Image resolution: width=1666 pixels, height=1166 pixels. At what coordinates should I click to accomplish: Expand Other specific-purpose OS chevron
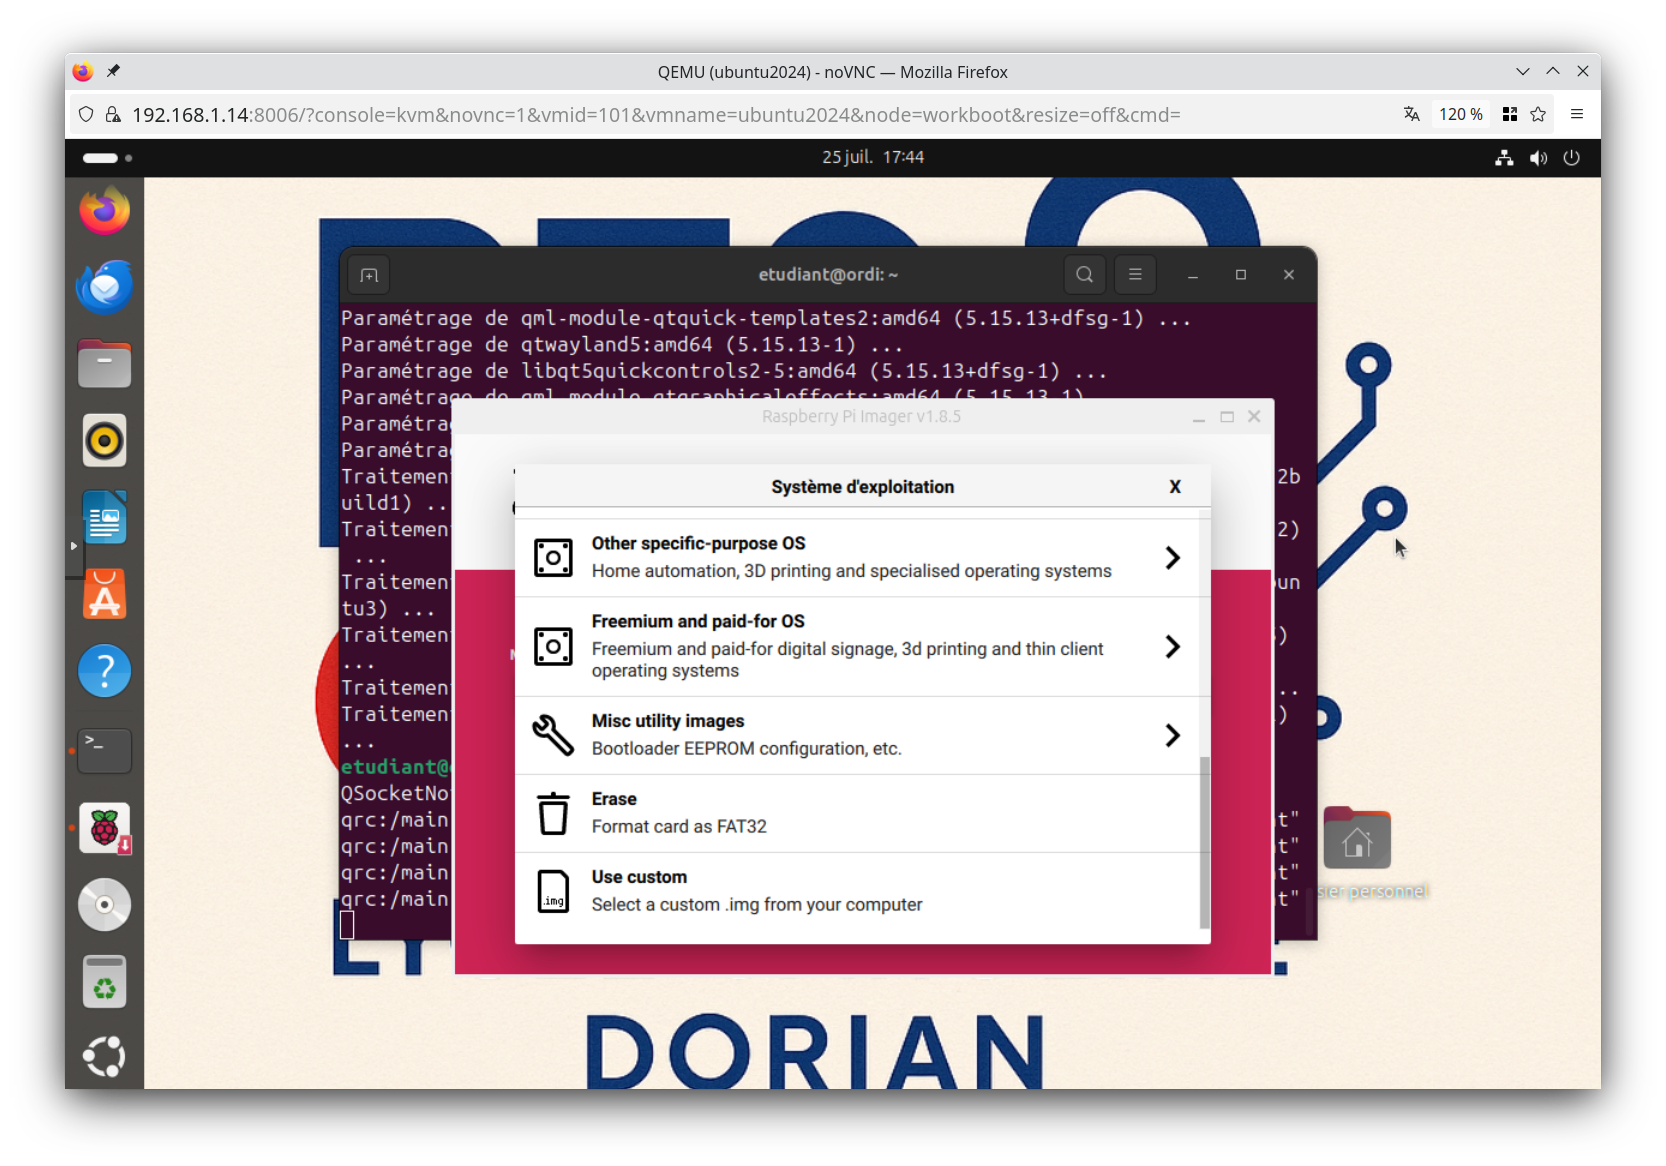(x=1172, y=558)
